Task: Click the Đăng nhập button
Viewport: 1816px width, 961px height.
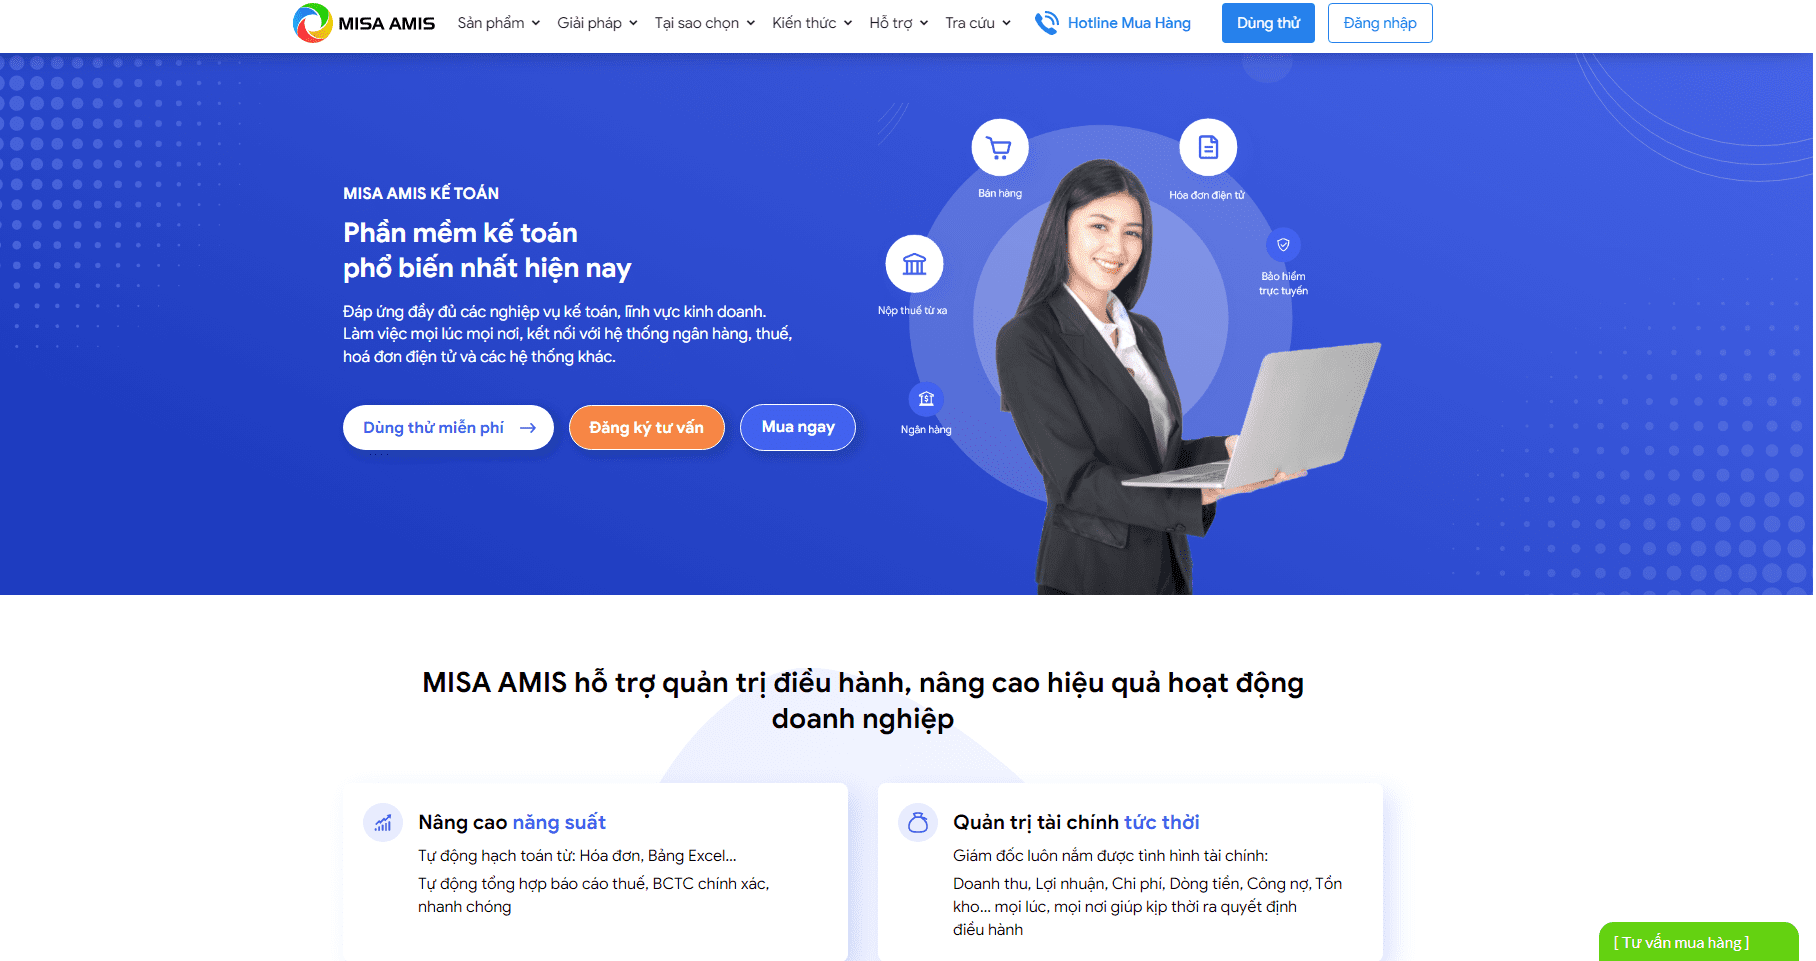Action: (x=1379, y=23)
